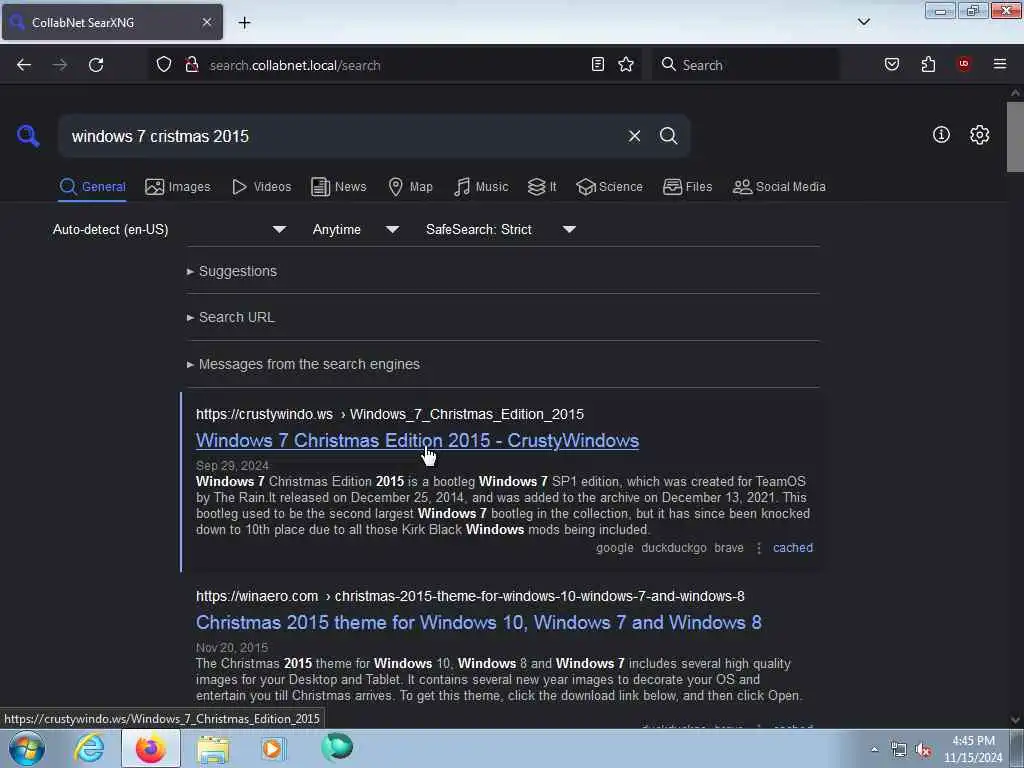This screenshot has width=1024, height=768.
Task: Click the winaero.com result URL
Action: [470, 596]
